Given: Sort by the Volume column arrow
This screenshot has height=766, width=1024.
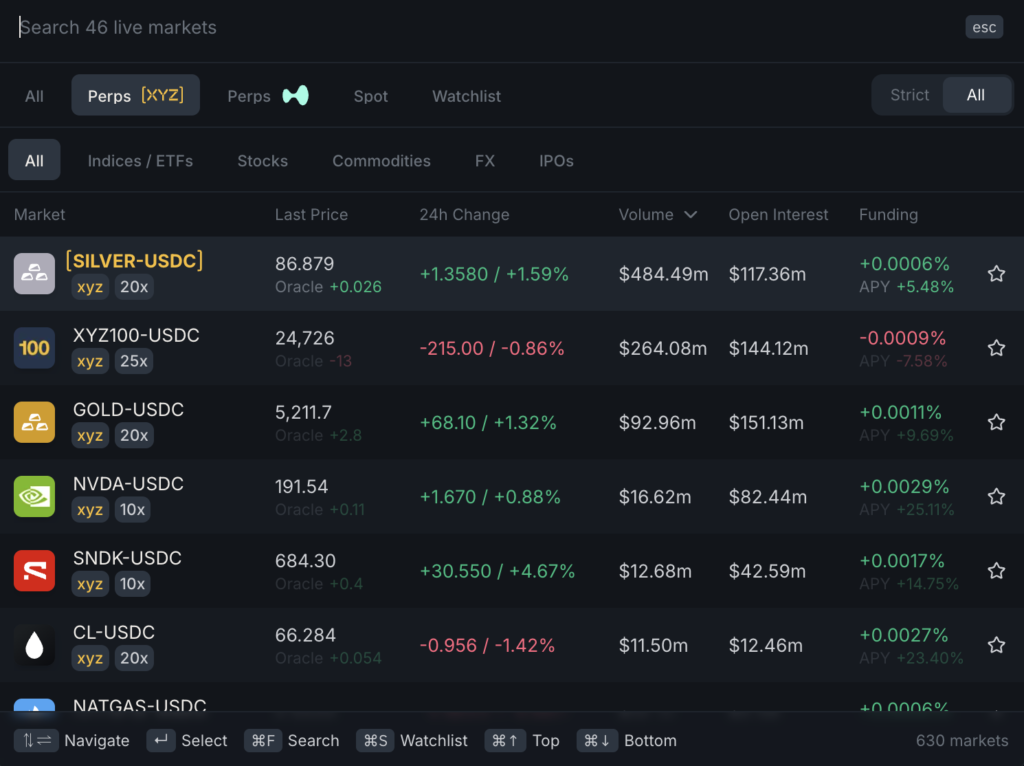Looking at the screenshot, I should (x=690, y=215).
